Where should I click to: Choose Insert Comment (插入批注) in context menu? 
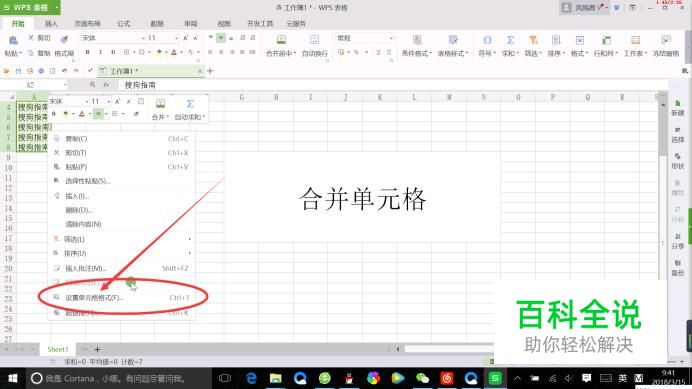121,268
